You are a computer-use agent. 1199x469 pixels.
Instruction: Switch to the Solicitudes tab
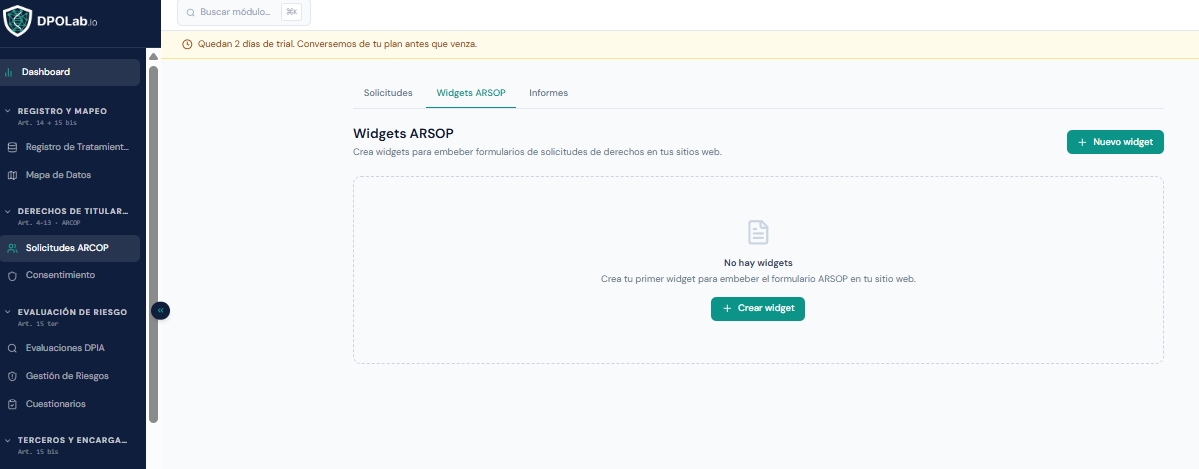click(x=388, y=93)
